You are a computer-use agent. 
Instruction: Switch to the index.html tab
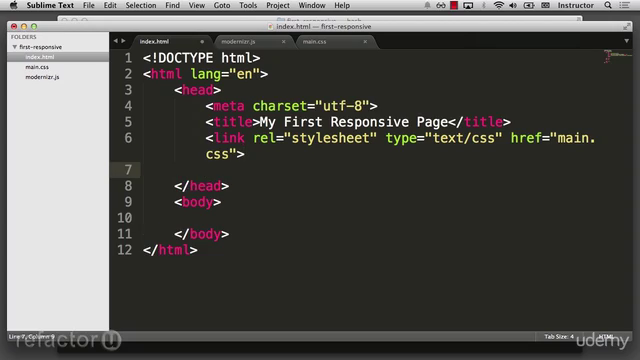[x=171, y=42]
